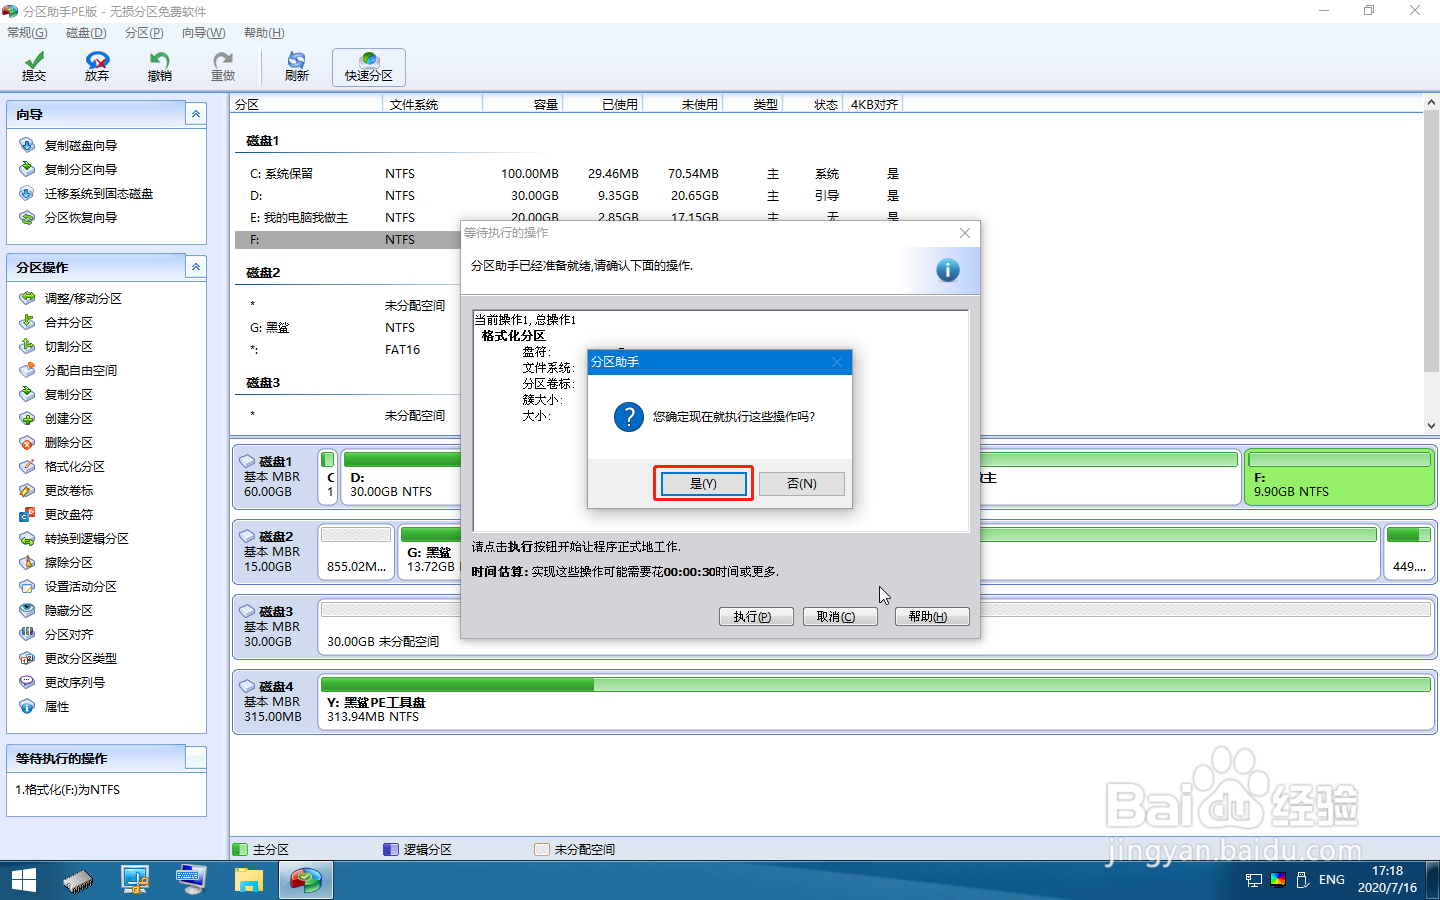Click the 执行(P) button in dialog
This screenshot has height=900, width=1440.
pos(756,617)
